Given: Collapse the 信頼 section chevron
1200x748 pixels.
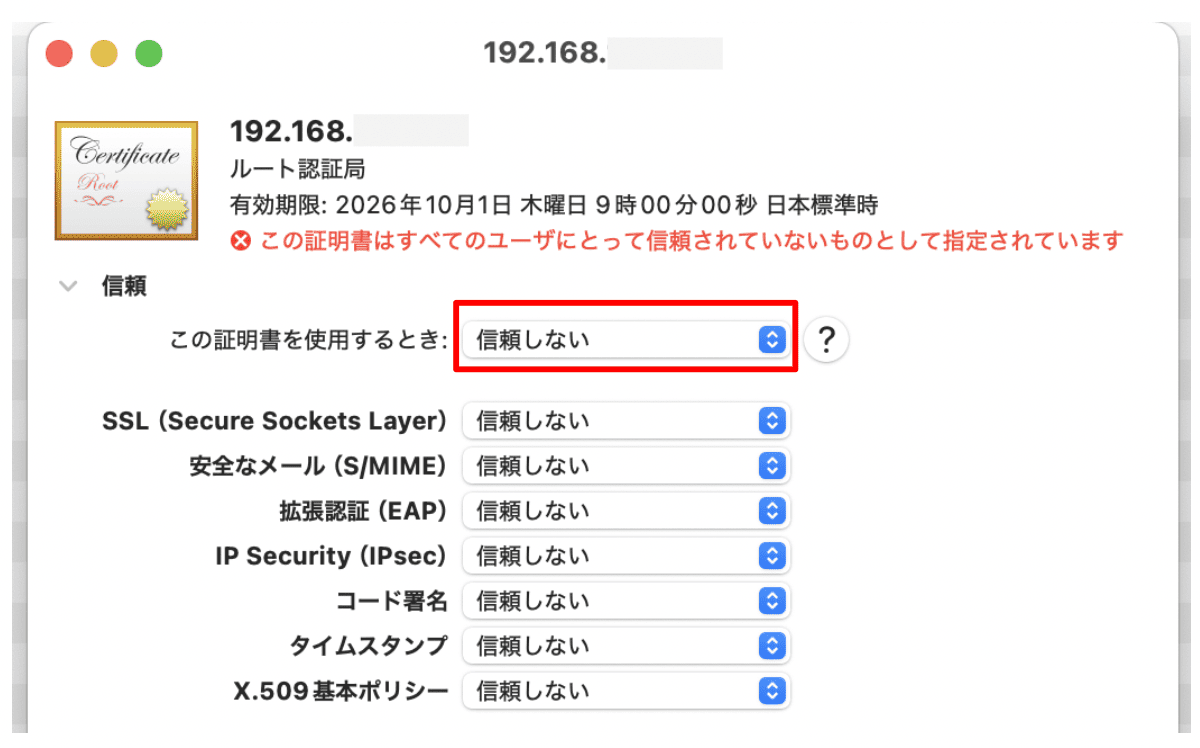Looking at the screenshot, I should pyautogui.click(x=69, y=286).
